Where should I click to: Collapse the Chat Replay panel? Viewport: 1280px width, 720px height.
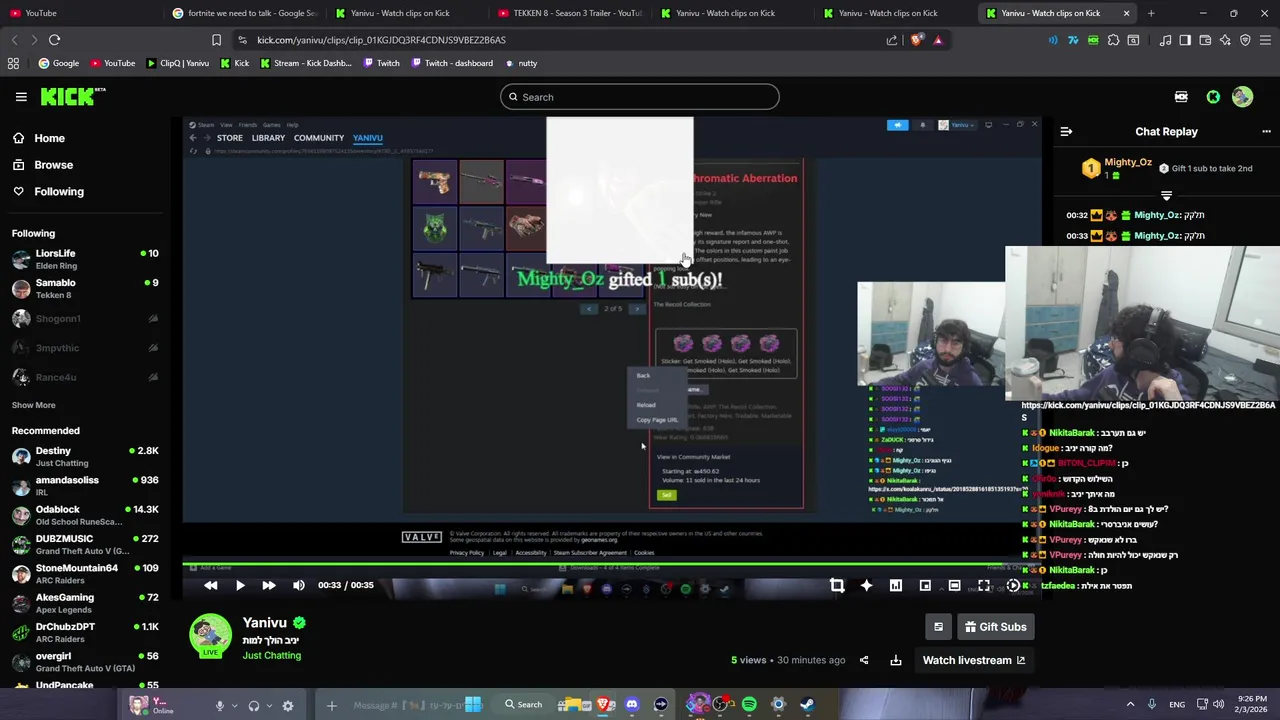point(1066,131)
